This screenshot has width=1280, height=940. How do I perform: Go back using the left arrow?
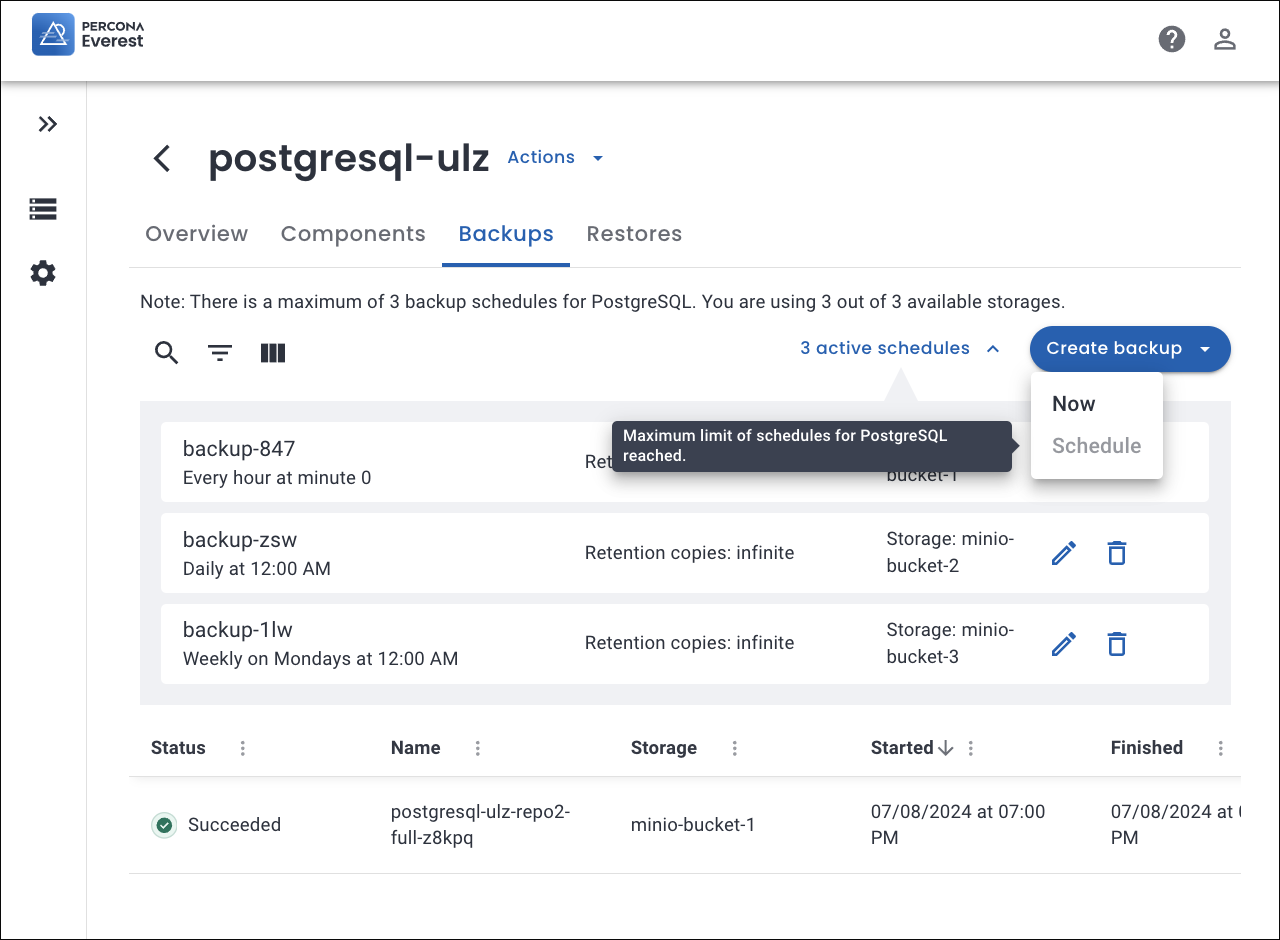pyautogui.click(x=162, y=158)
